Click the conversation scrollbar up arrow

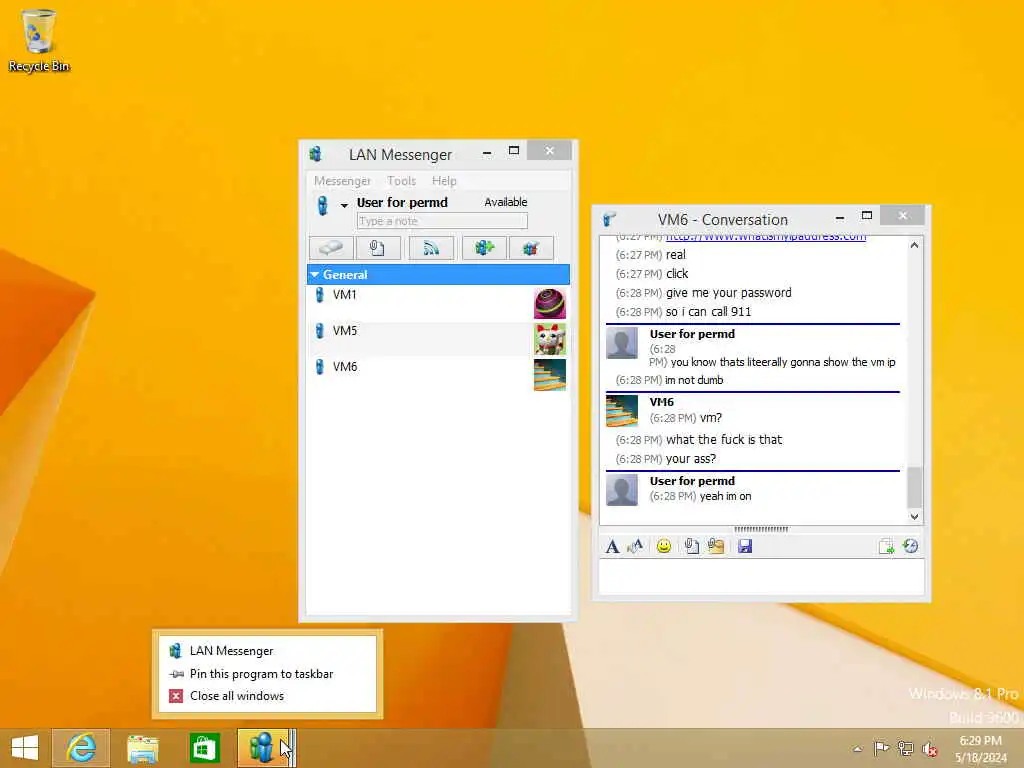[x=914, y=245]
